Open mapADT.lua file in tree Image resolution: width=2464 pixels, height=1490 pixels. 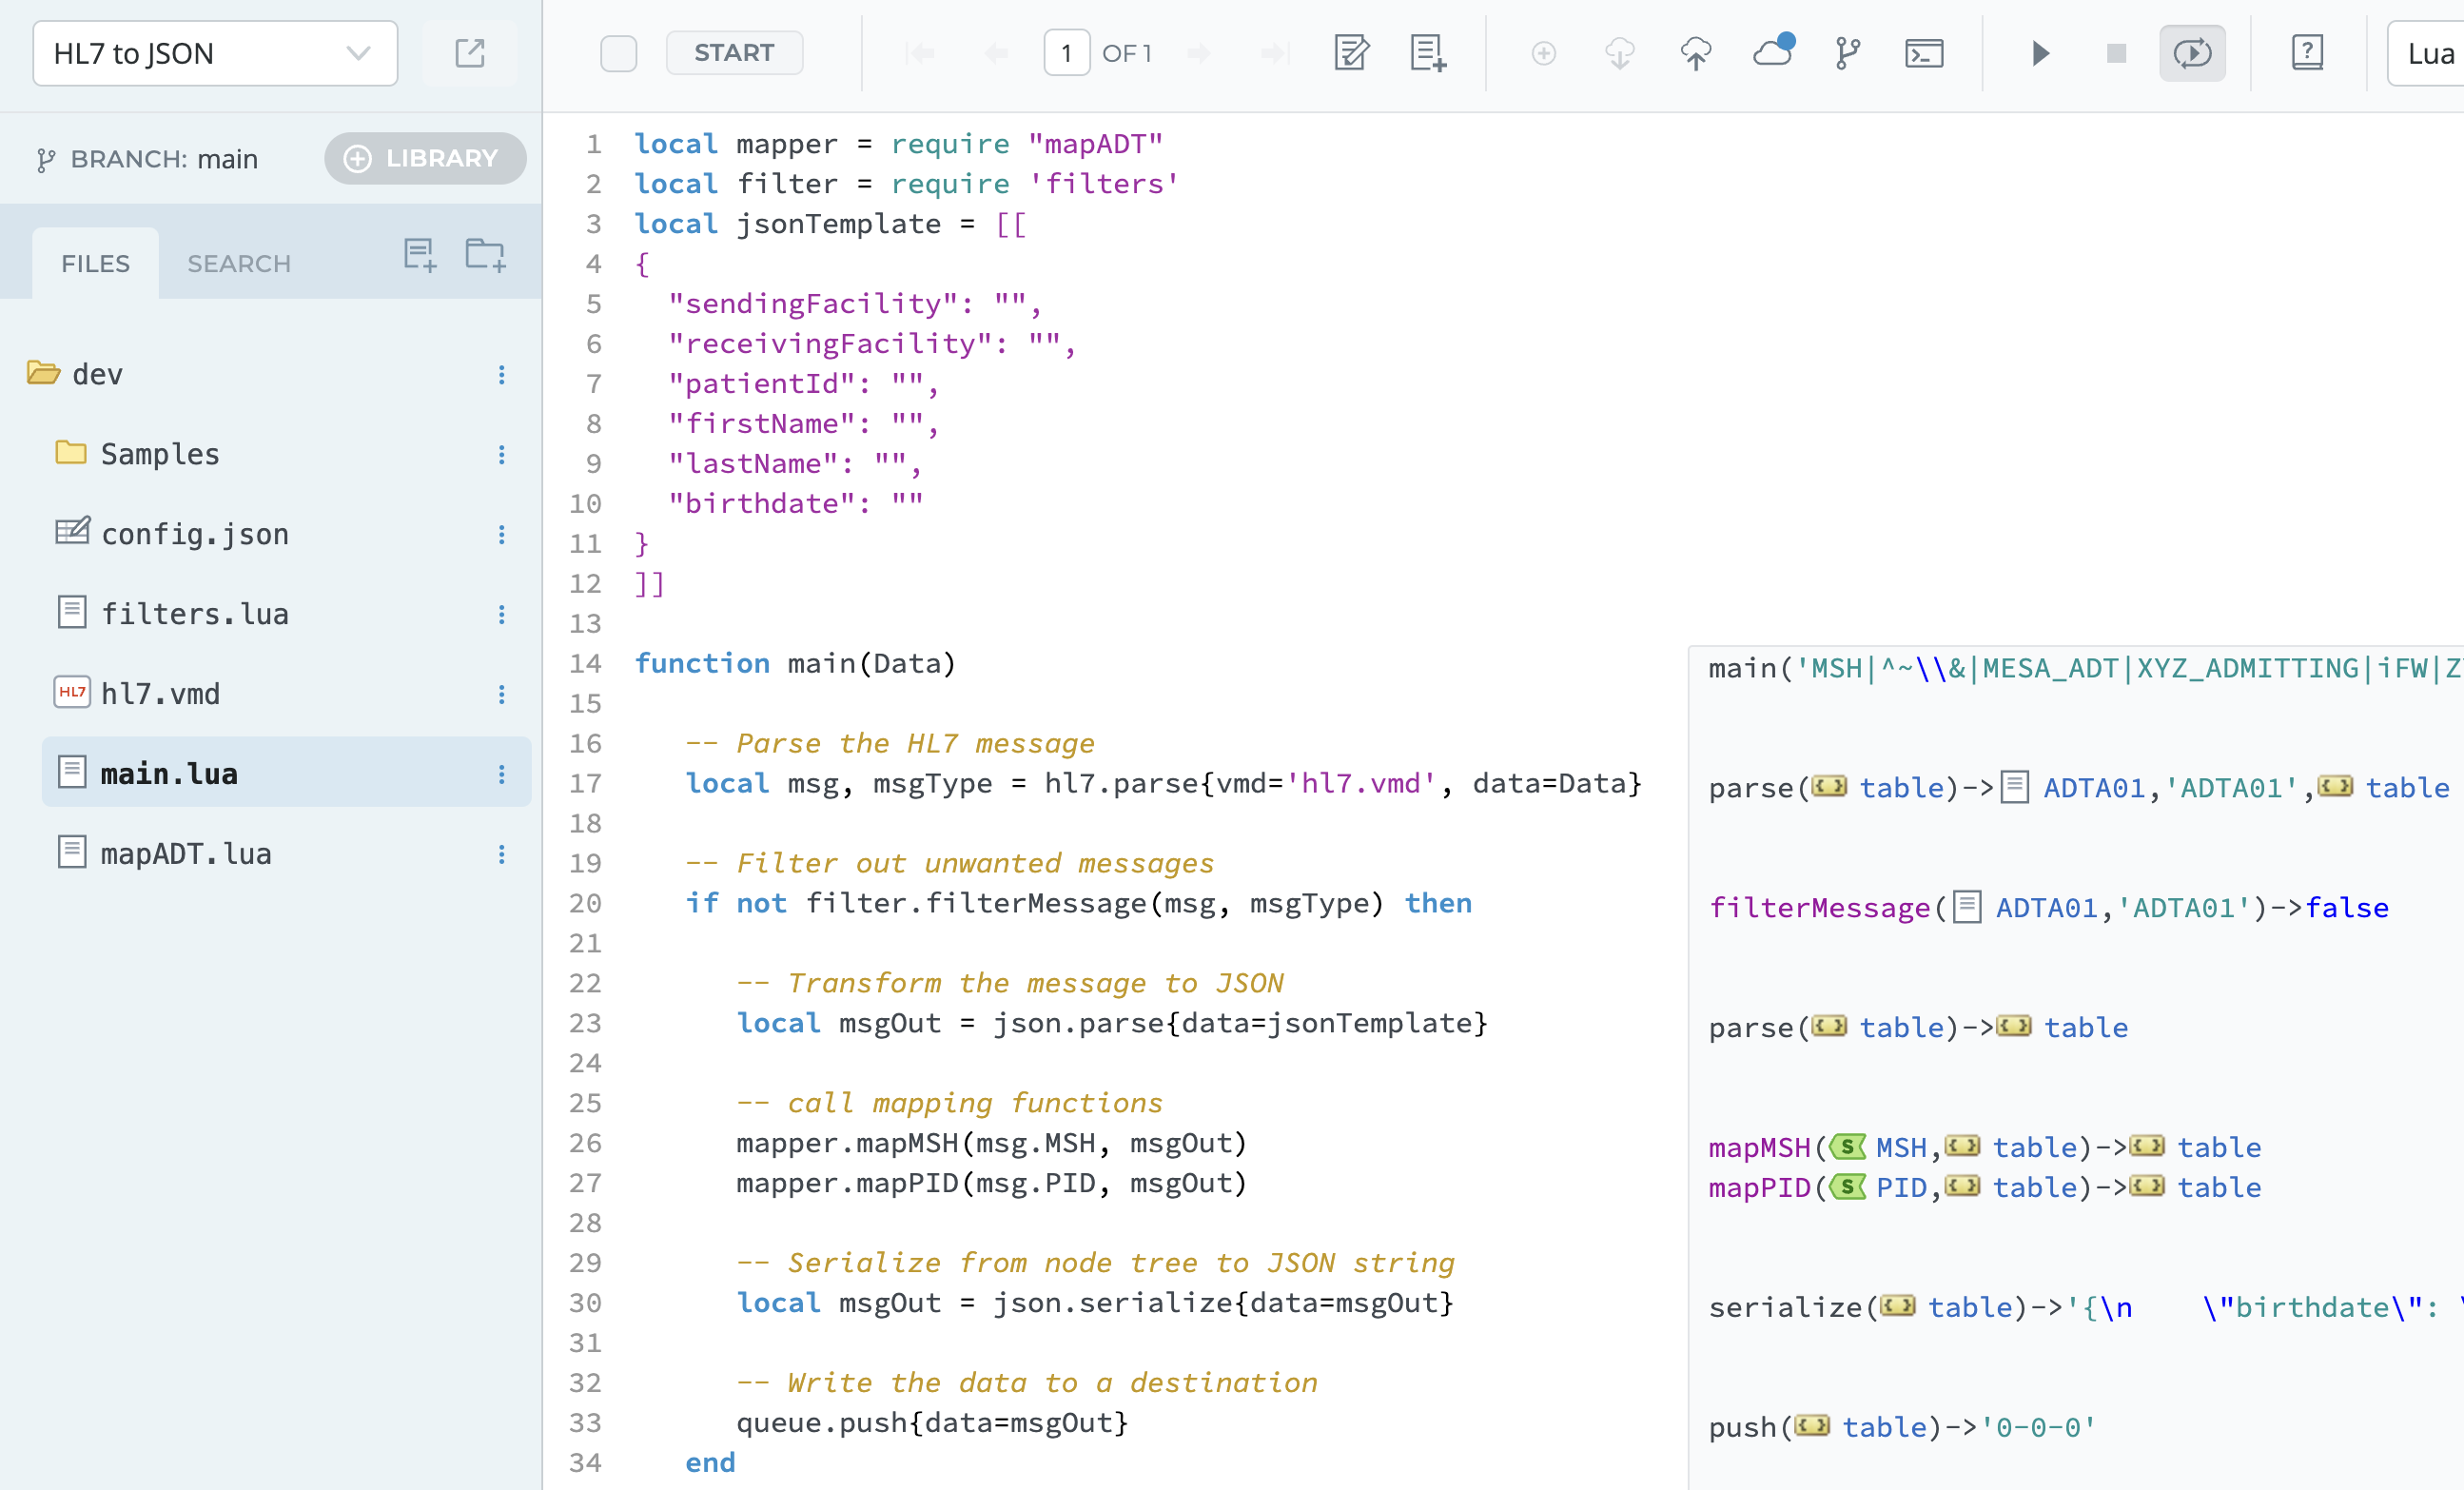pos(186,853)
